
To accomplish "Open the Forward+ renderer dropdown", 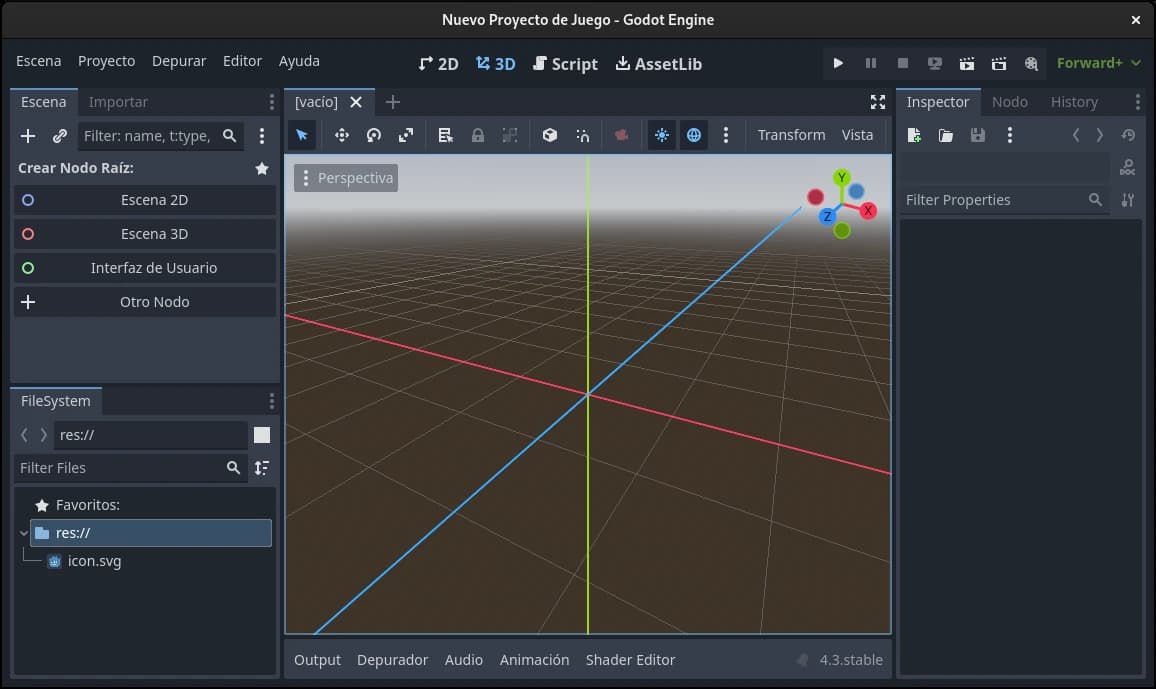I will 1098,63.
